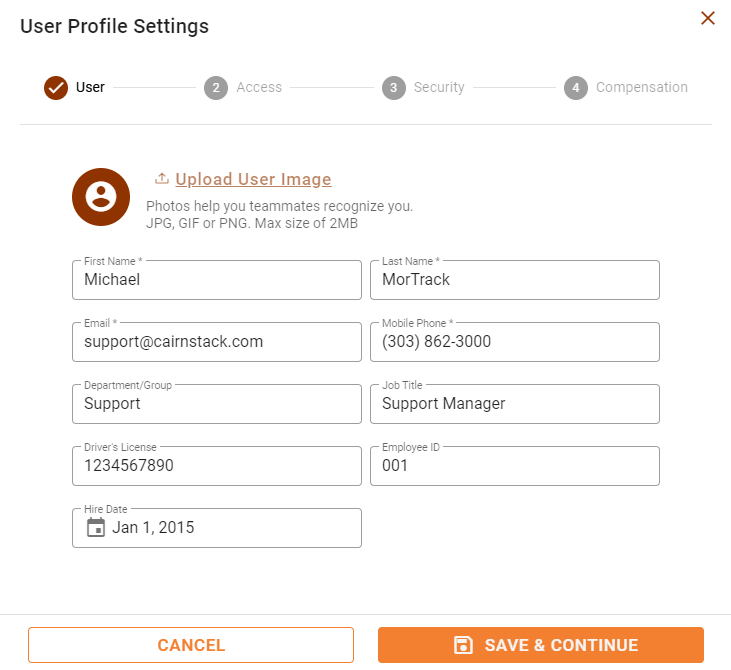This screenshot has height=670, width=731.
Task: Open the Compensation step
Action: coord(641,88)
